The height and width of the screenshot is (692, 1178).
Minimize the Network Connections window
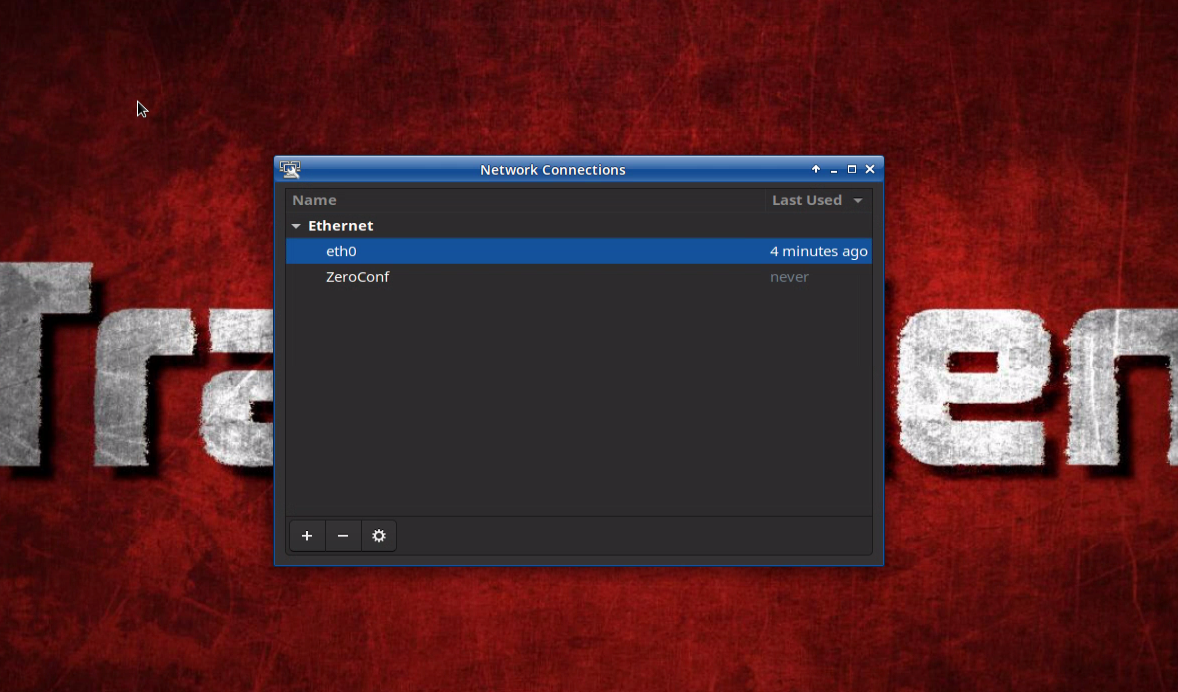point(834,170)
